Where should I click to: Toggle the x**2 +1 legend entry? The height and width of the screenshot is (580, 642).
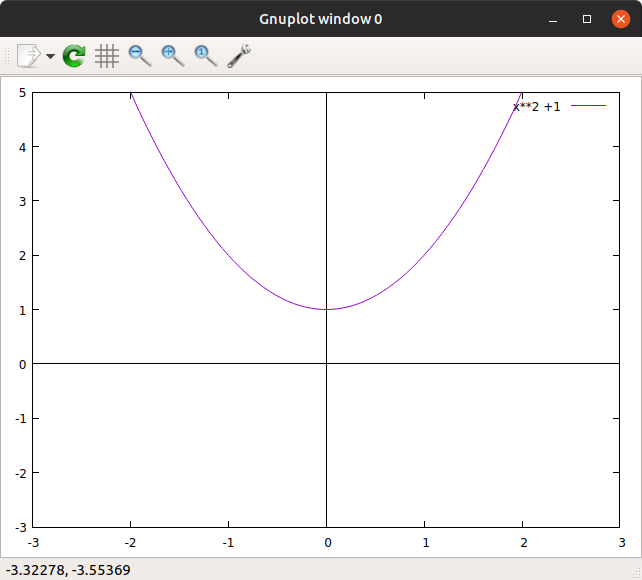point(536,107)
